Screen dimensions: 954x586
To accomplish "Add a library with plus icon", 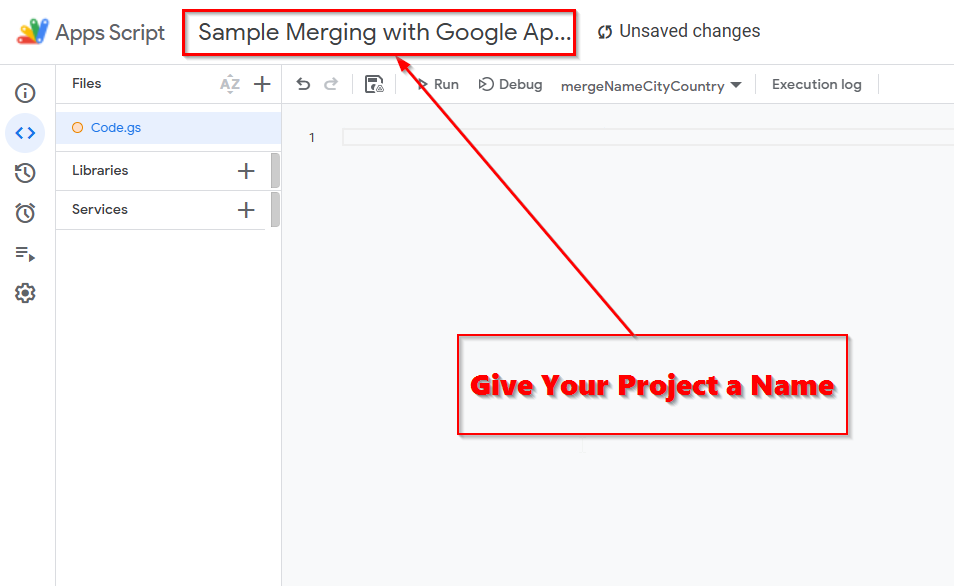I will (x=246, y=171).
